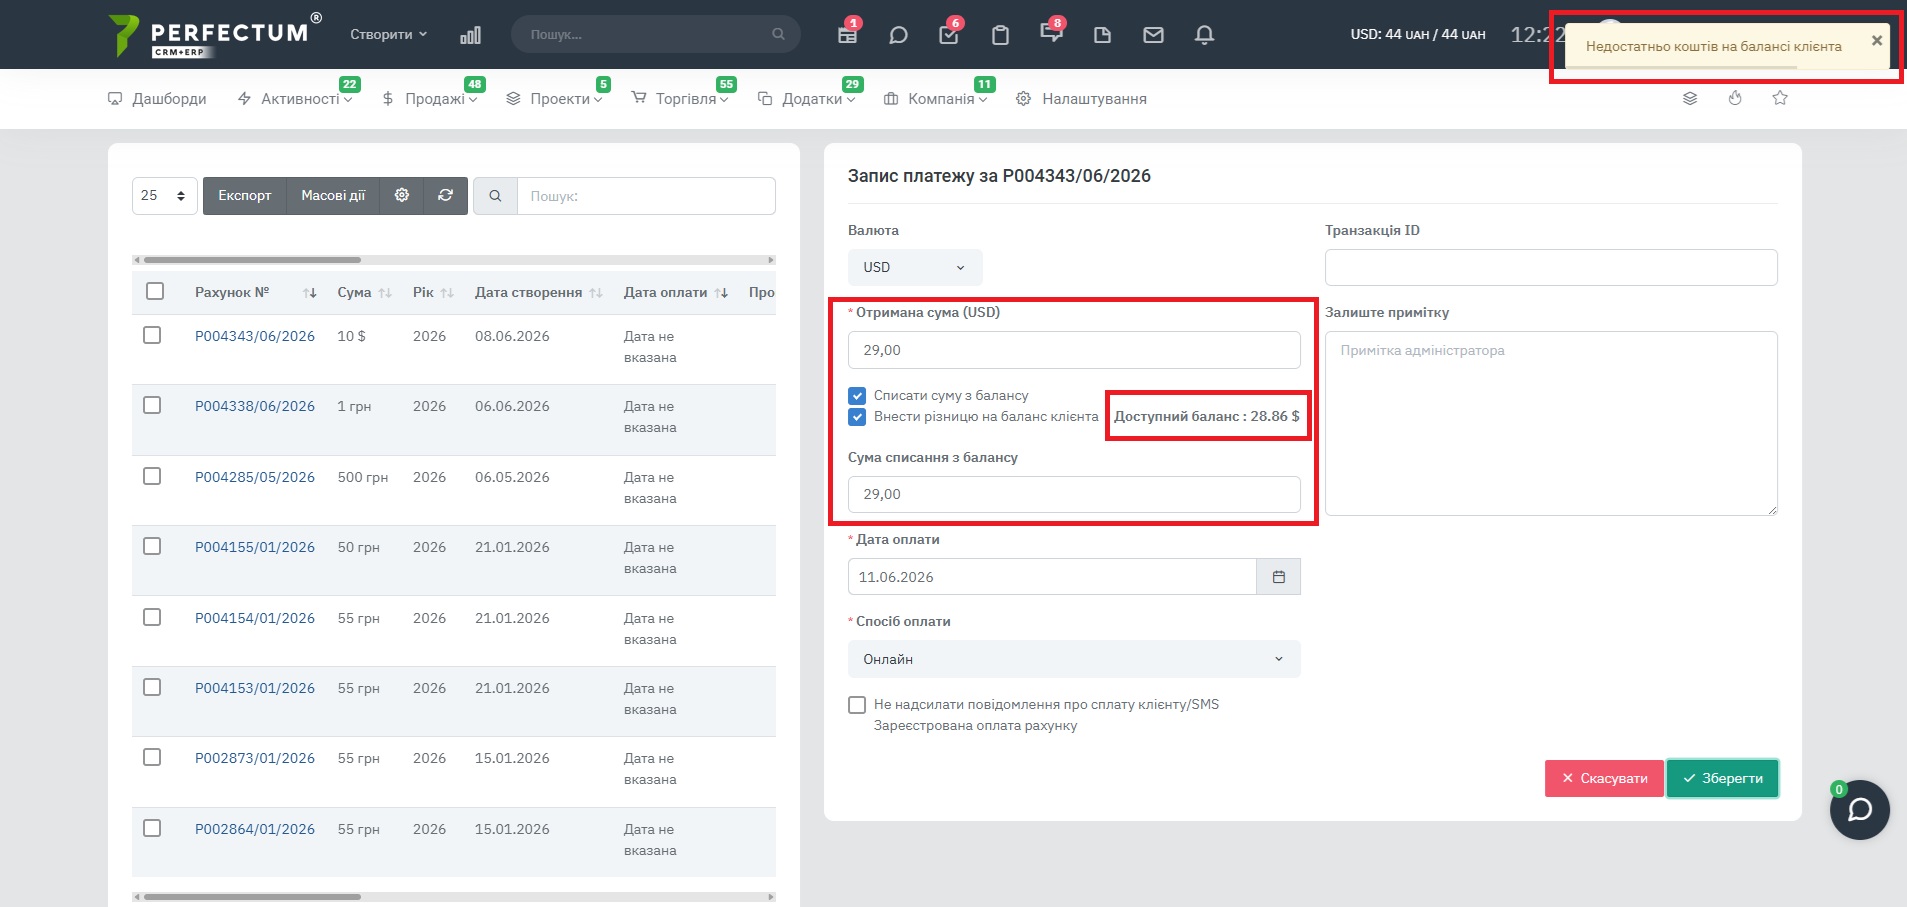Select checkbox for invoice P004155/01/2026

pyautogui.click(x=152, y=546)
